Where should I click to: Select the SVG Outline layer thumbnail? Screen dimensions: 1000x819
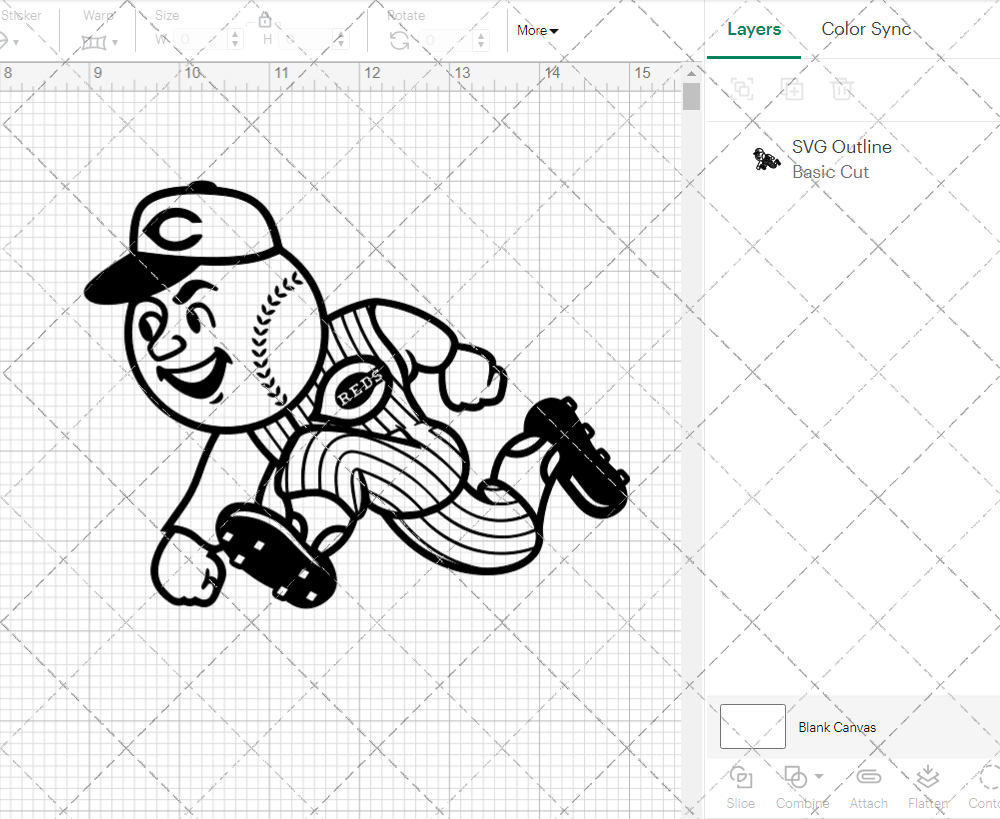(766, 159)
